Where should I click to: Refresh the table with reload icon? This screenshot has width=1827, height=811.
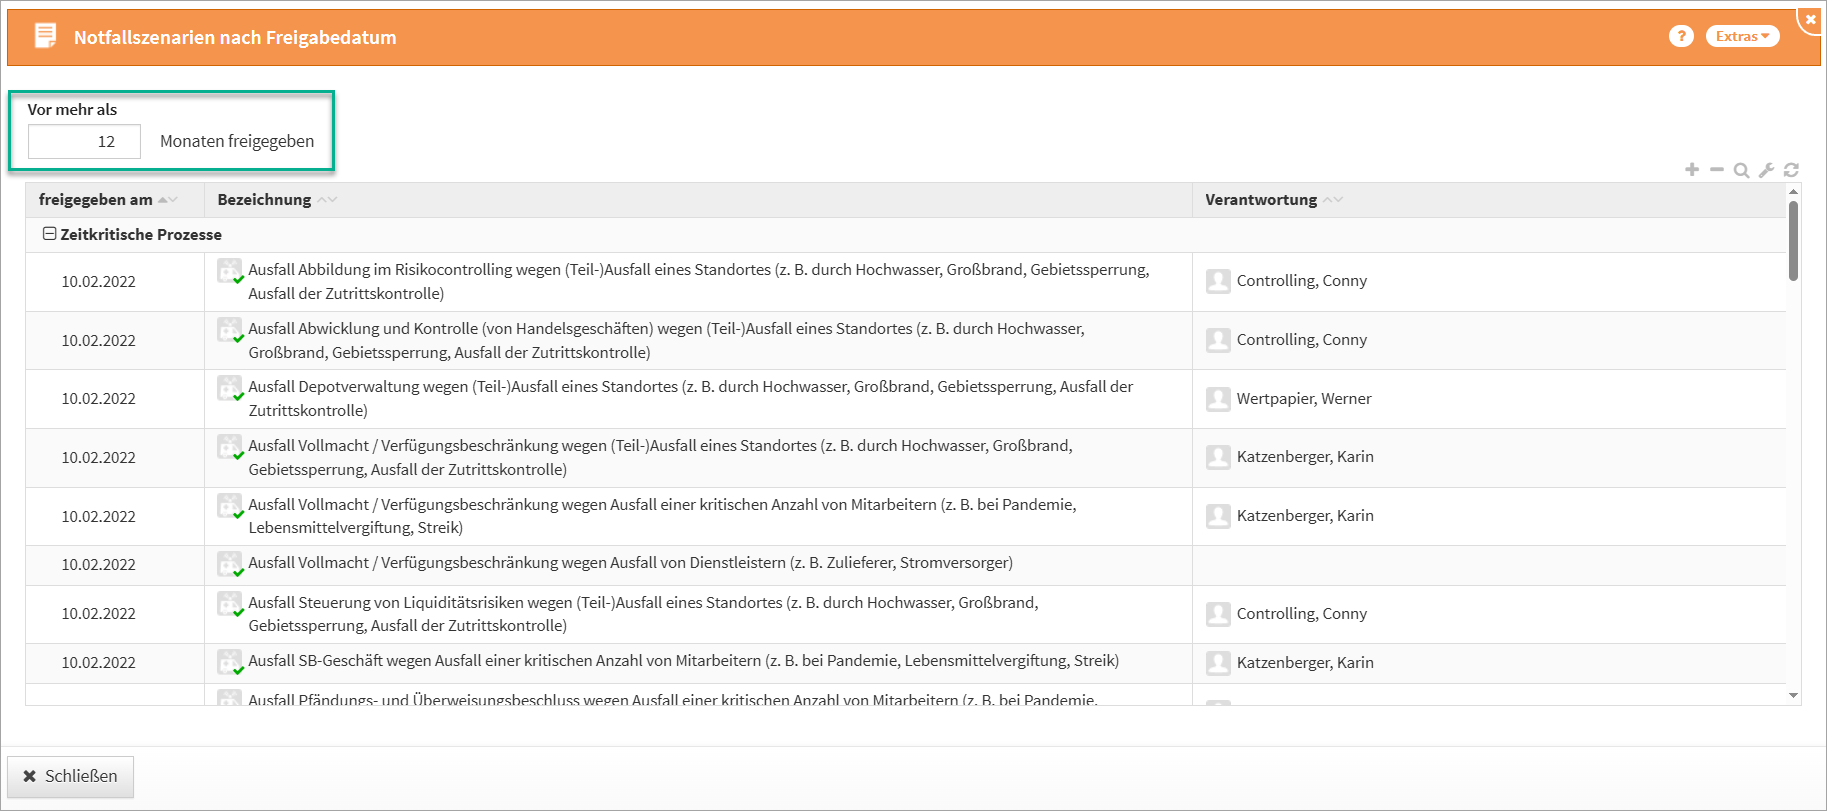coord(1791,170)
